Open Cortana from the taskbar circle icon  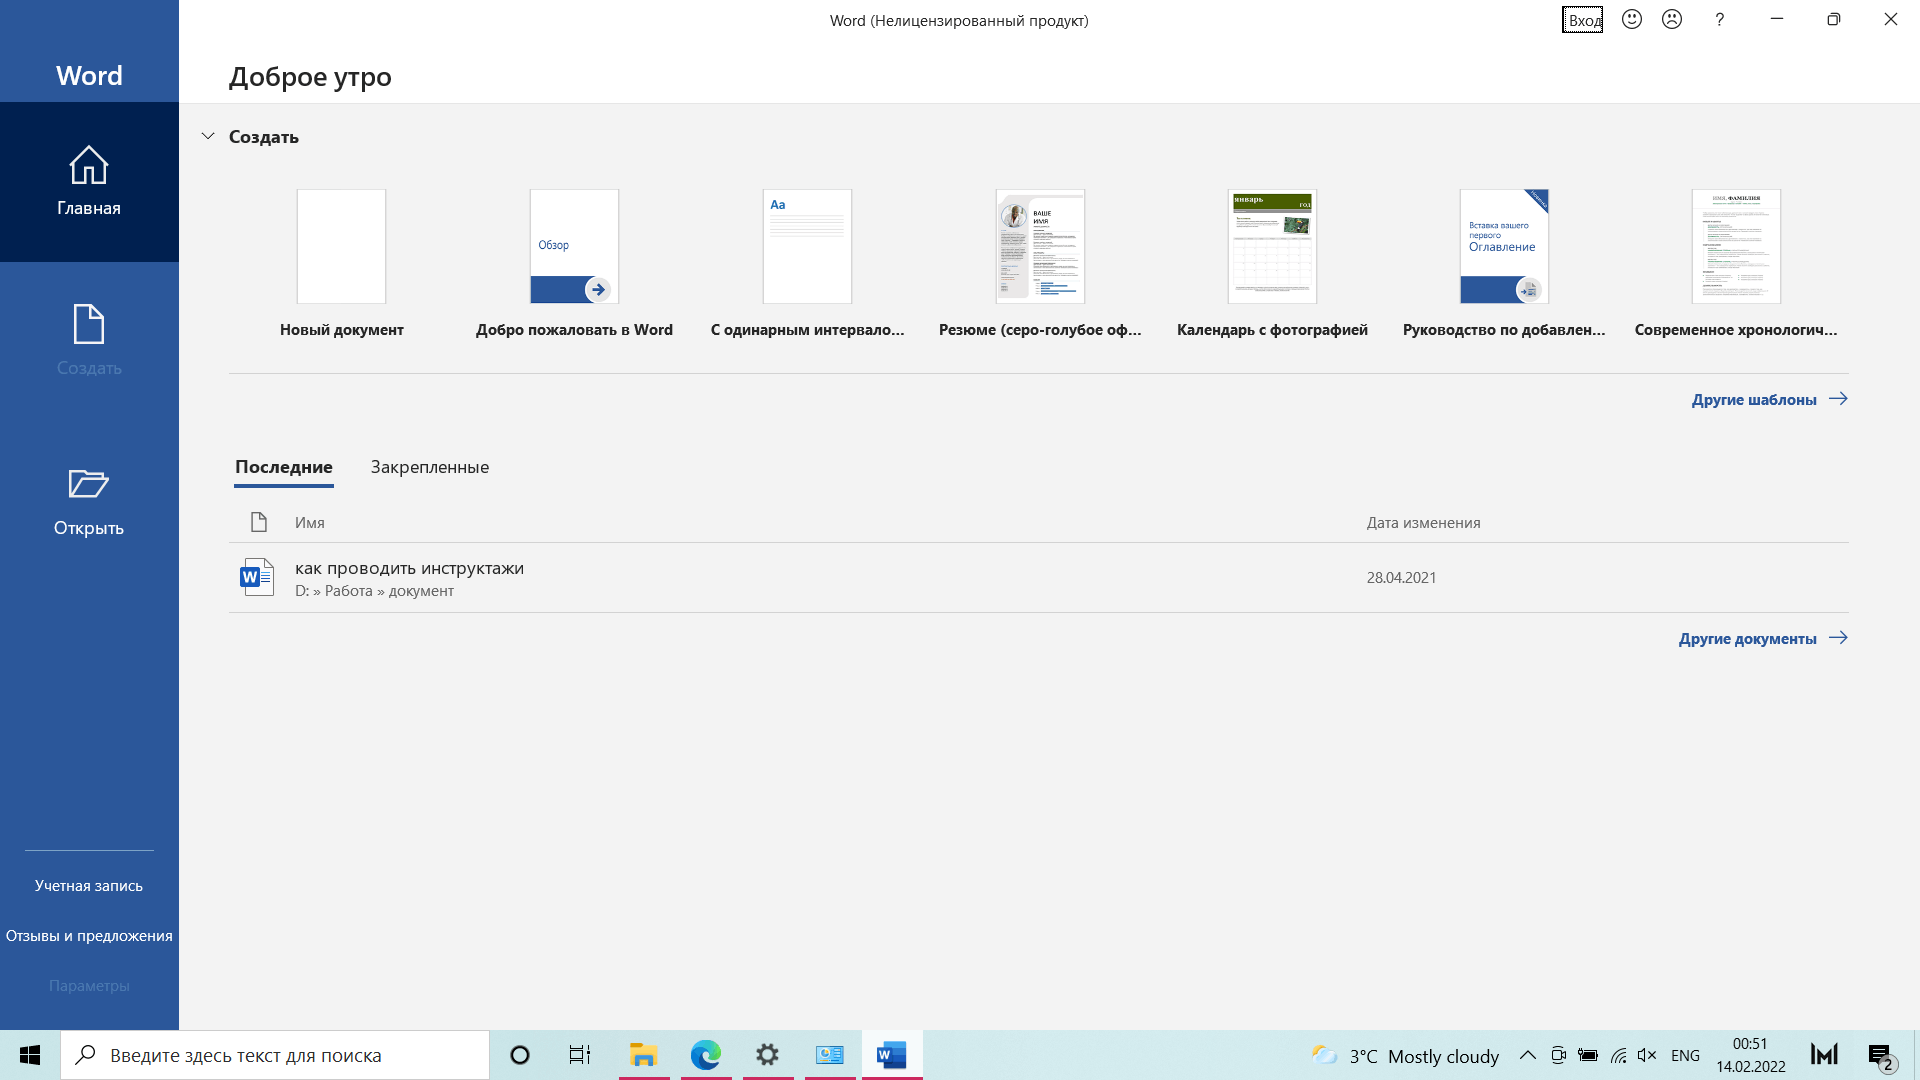click(520, 1055)
